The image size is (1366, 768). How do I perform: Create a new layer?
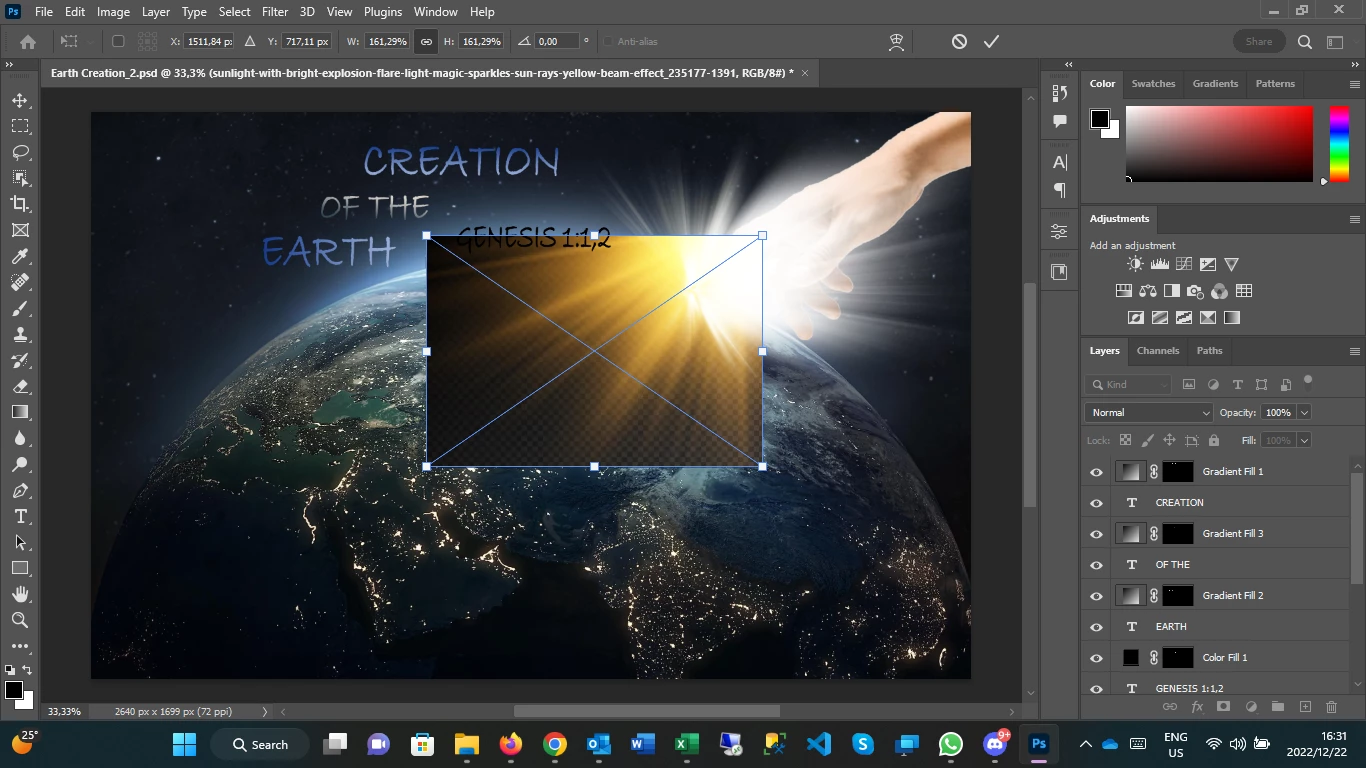pyautogui.click(x=1304, y=707)
